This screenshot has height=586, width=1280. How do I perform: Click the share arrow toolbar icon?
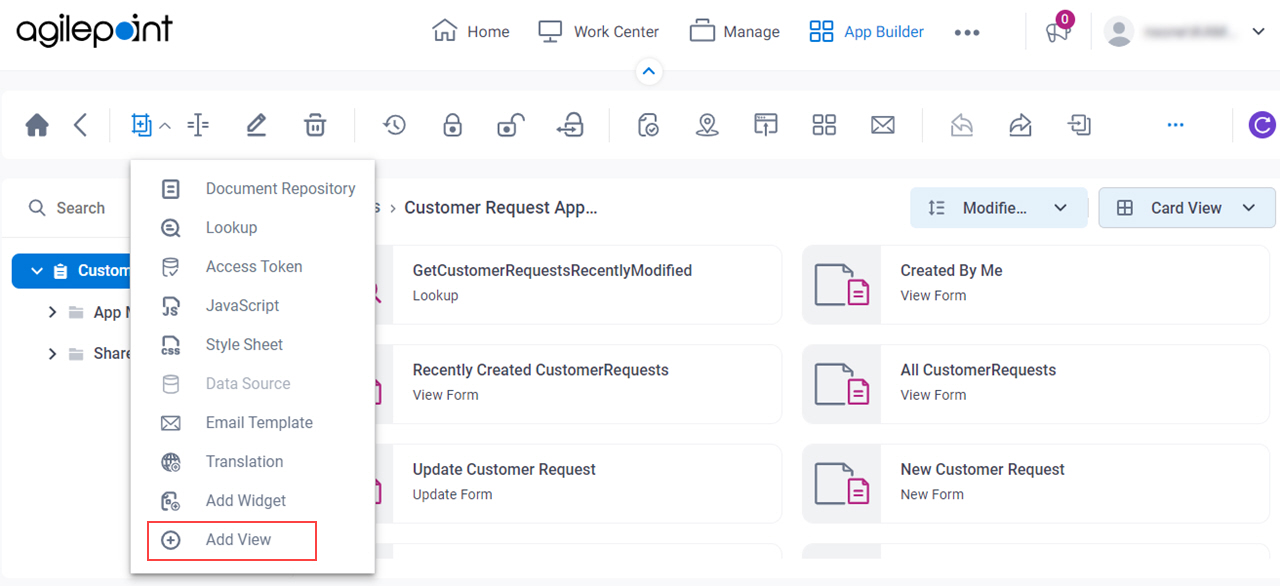tap(1020, 125)
